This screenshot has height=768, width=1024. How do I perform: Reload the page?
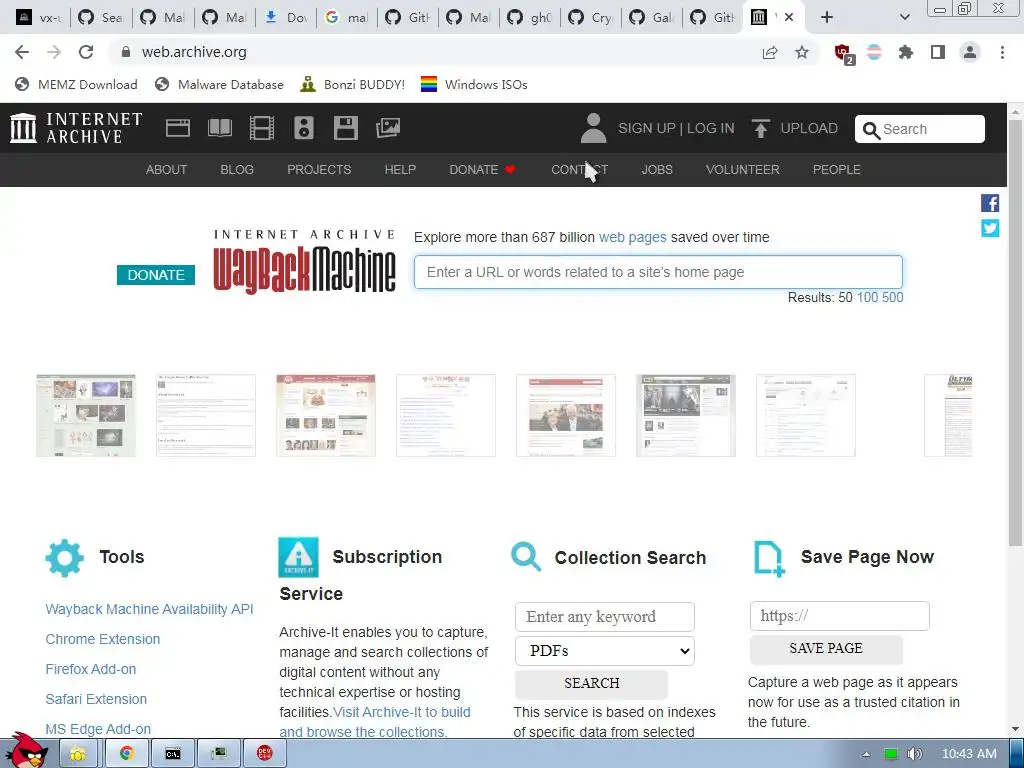[x=86, y=52]
